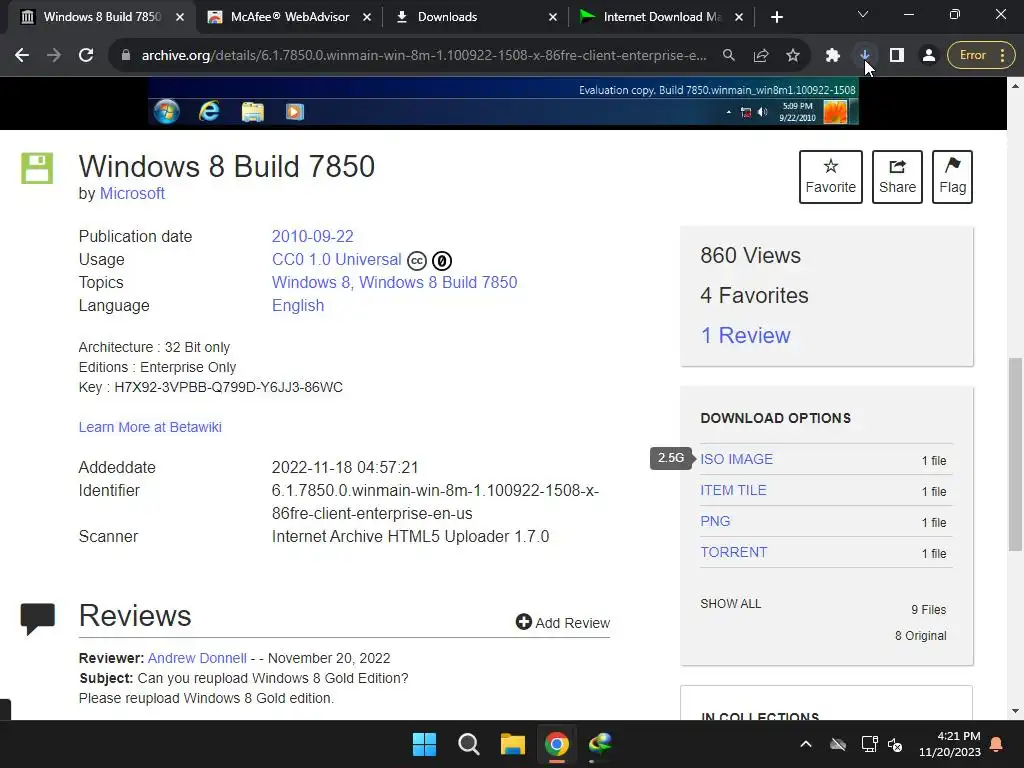Click Add Review
1024x768 pixels.
[563, 622]
